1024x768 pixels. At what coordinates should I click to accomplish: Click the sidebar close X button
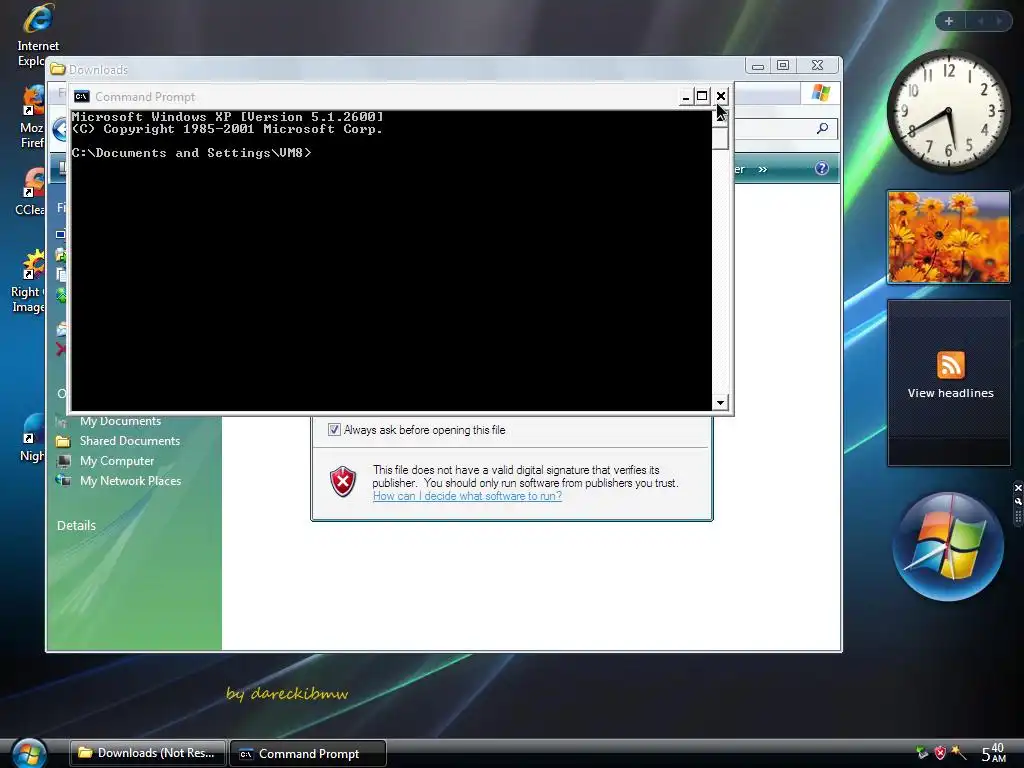click(1017, 488)
